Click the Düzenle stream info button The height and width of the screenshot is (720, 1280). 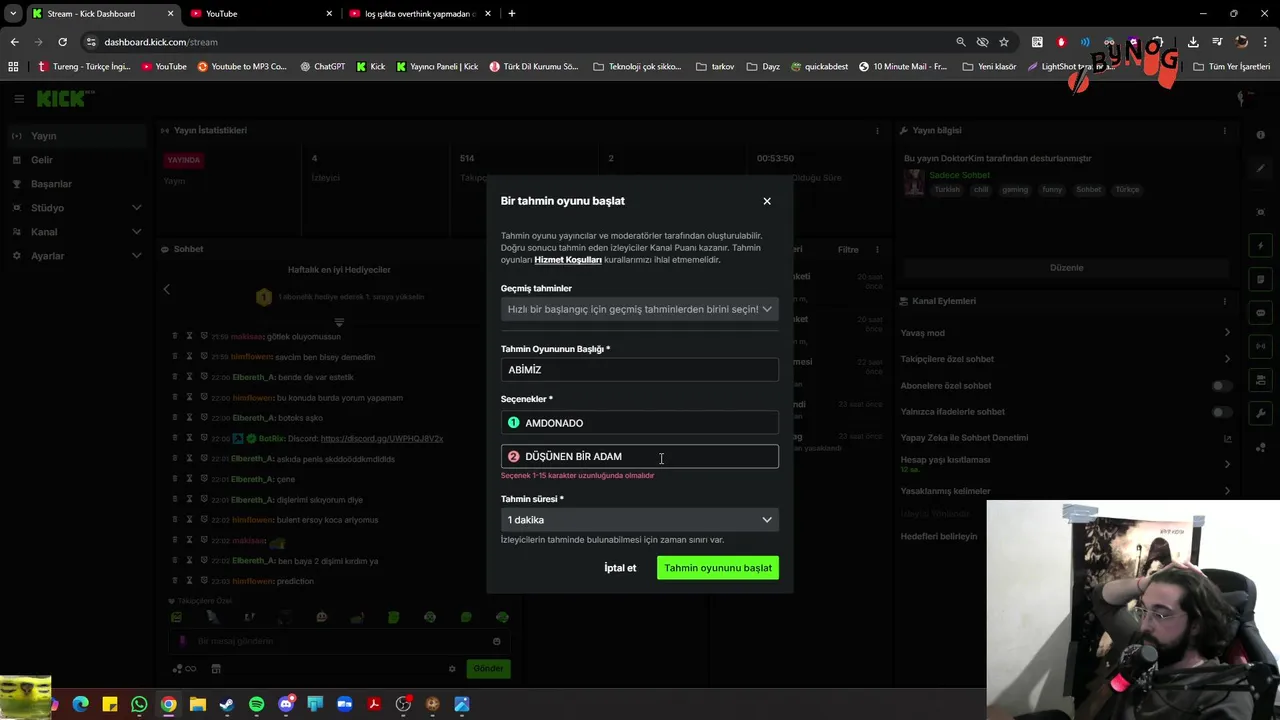pyautogui.click(x=1066, y=268)
